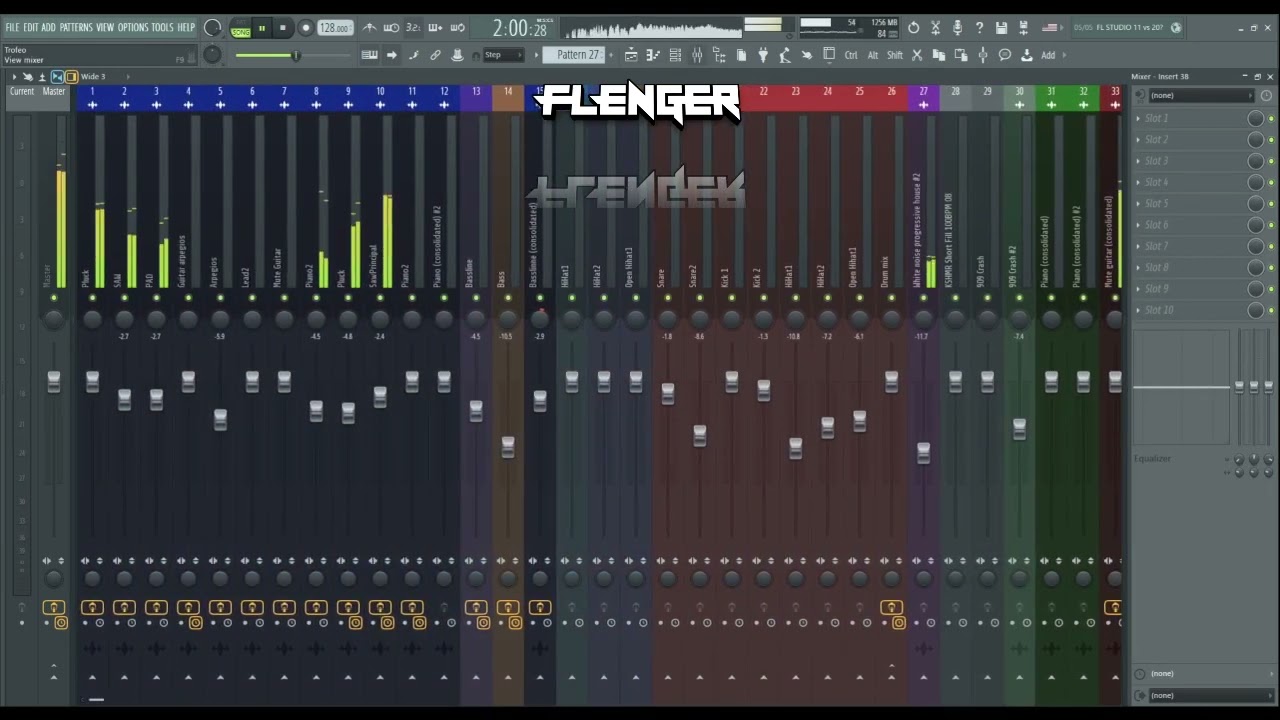Mute mixer track 13 Bassline
Image resolution: width=1280 pixels, height=720 pixels.
[x=476, y=298]
